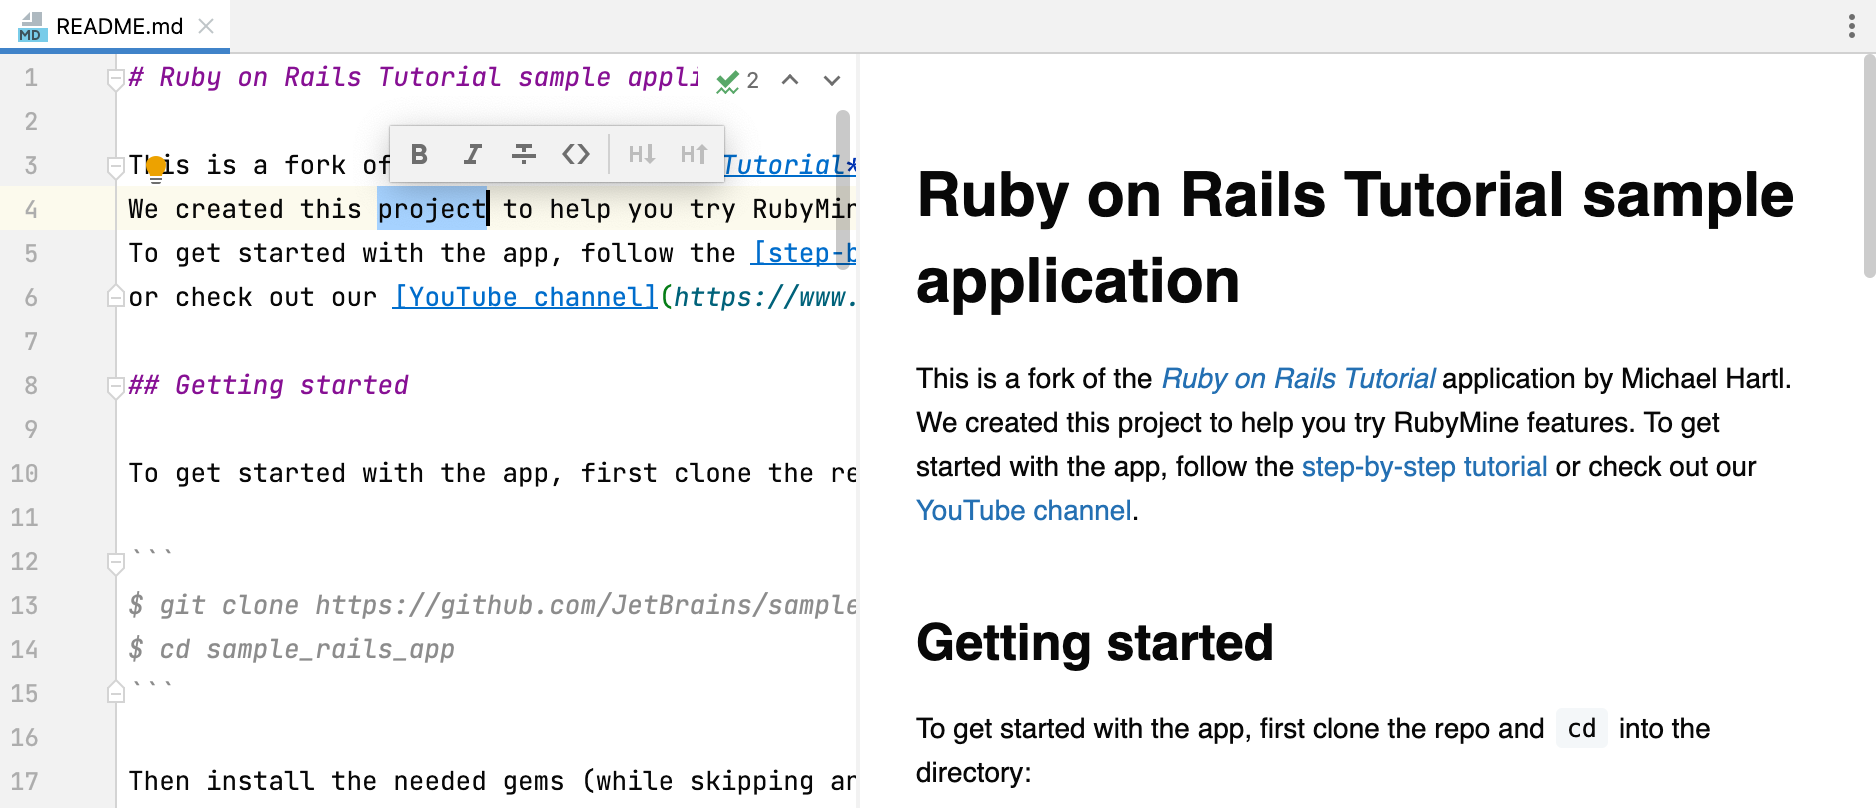The height and width of the screenshot is (808, 1876).
Task: Jump to next highlighted problem arrow
Action: click(832, 80)
